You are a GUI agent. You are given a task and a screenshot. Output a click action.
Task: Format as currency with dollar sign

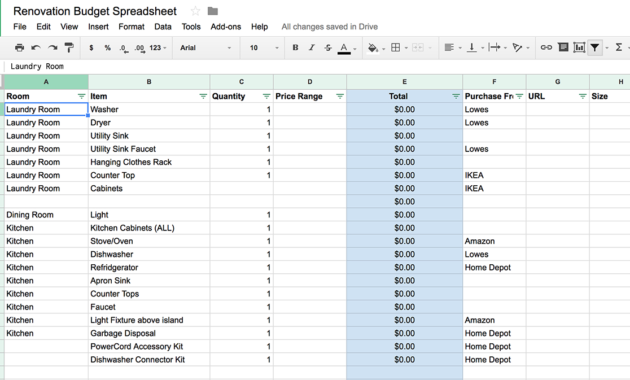91,48
